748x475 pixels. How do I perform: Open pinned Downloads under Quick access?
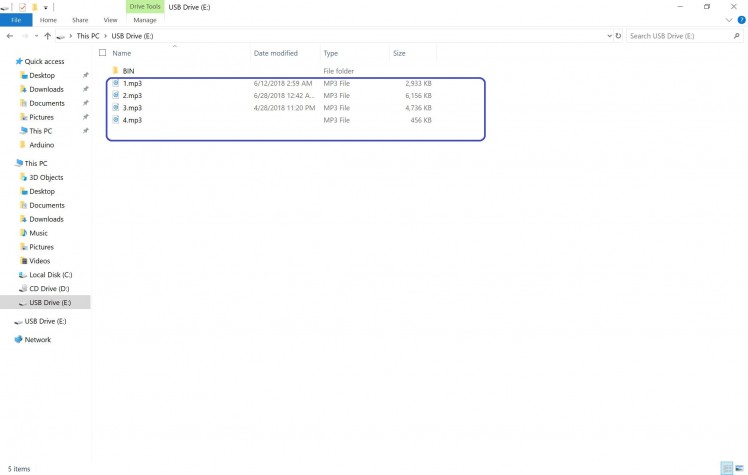tap(46, 89)
